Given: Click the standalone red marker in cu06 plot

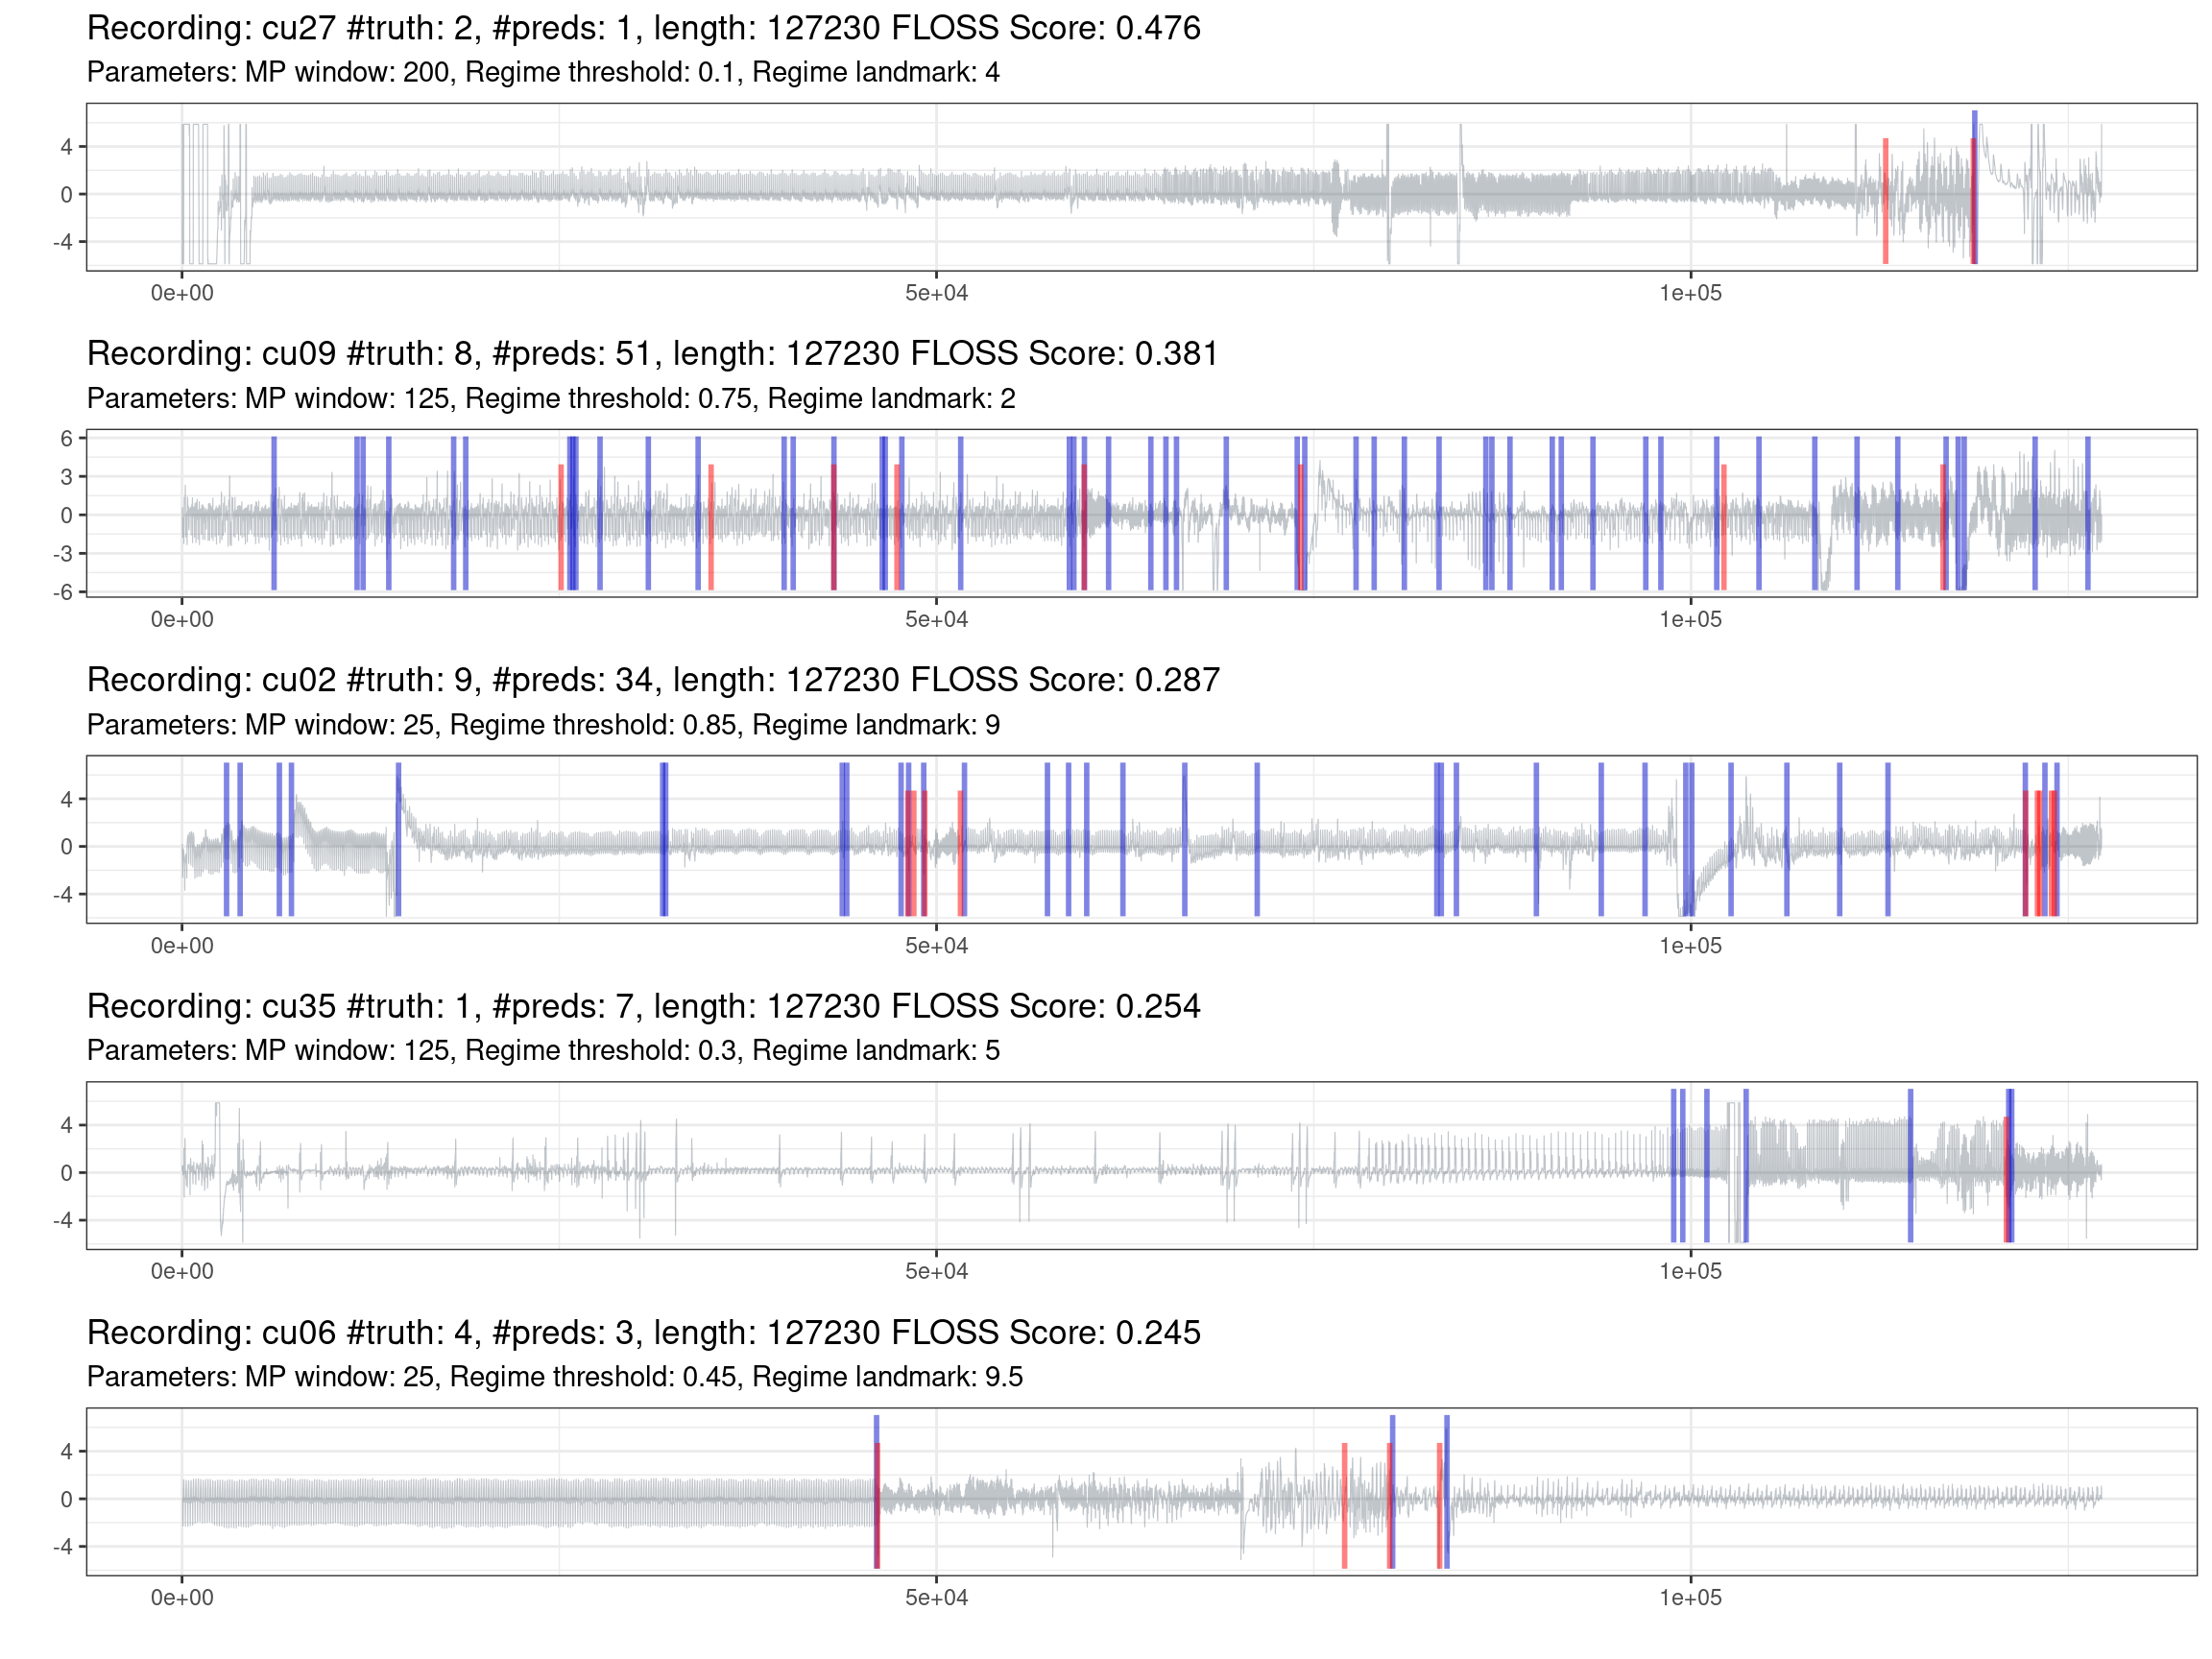Looking at the screenshot, I should 1344,1505.
